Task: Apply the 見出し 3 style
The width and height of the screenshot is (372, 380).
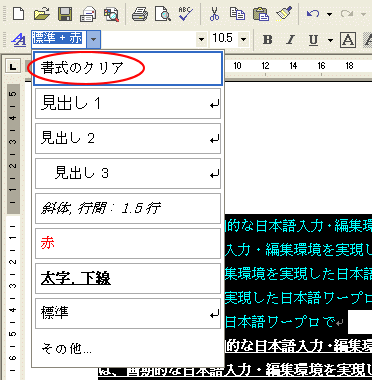Action: 128,174
